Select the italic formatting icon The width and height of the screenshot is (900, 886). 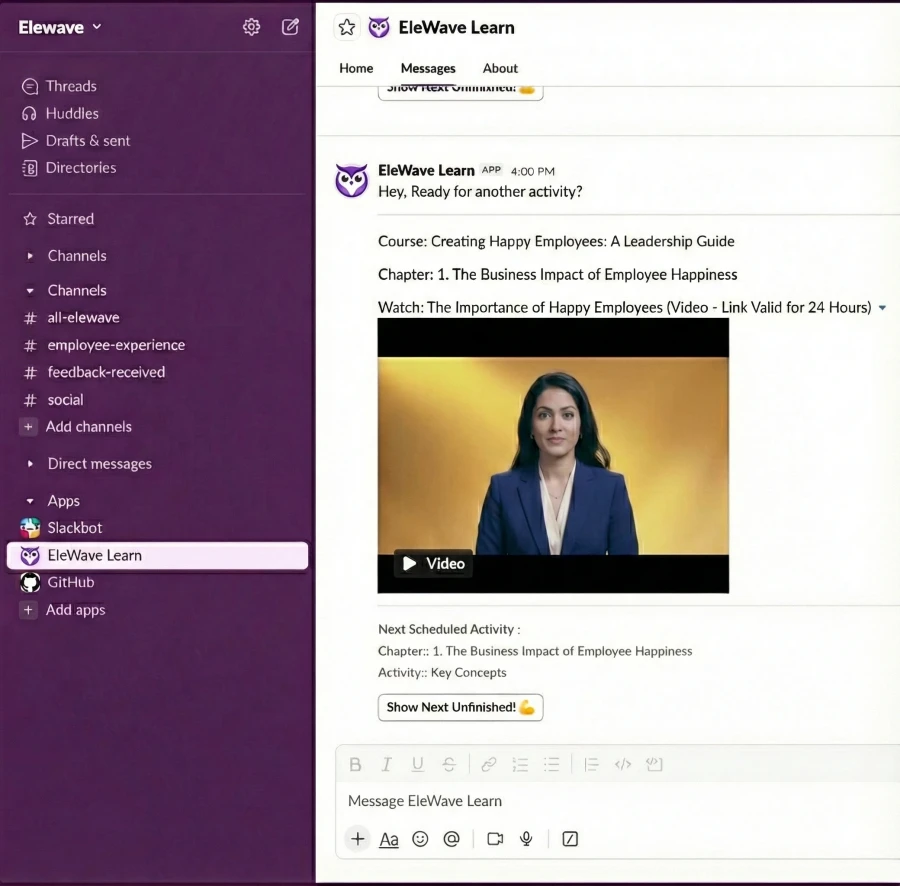[387, 764]
